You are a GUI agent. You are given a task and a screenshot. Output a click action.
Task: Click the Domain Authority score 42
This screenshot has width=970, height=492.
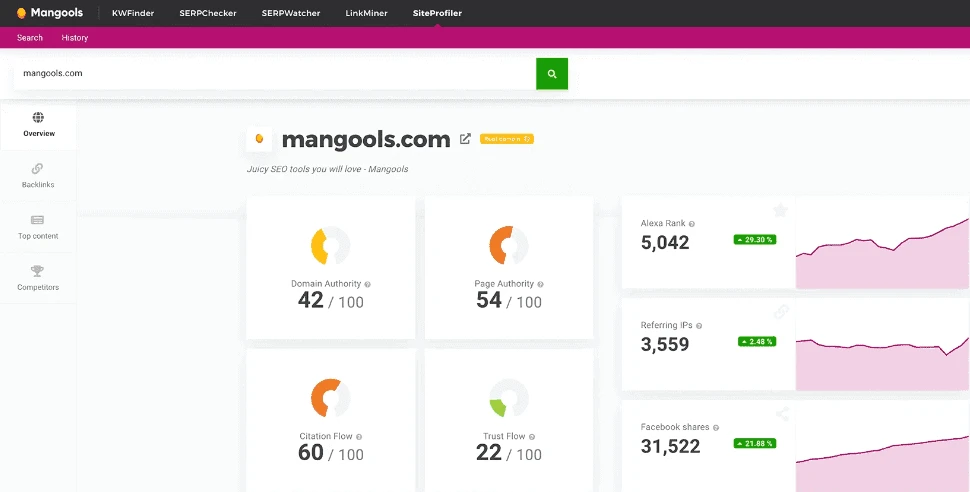click(x=311, y=301)
